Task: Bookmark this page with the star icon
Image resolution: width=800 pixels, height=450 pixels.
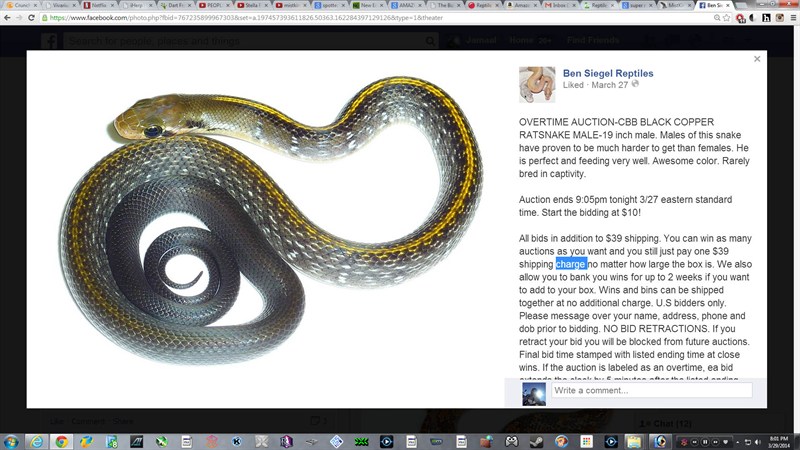Action: click(727, 17)
